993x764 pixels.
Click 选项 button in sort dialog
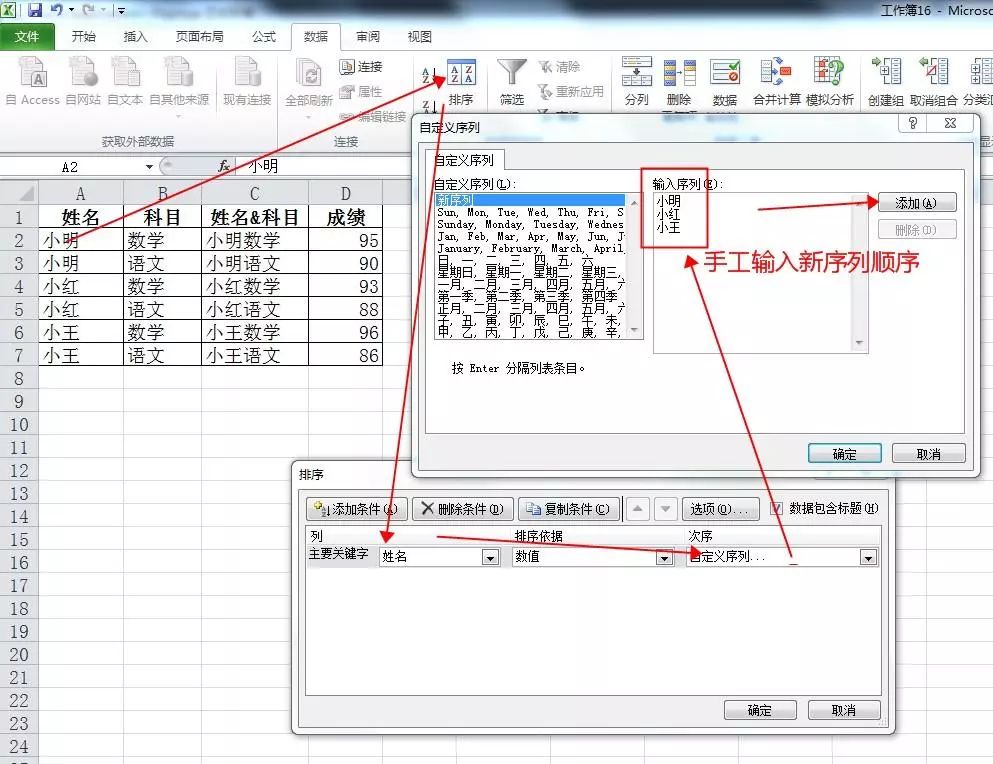pyautogui.click(x=721, y=509)
